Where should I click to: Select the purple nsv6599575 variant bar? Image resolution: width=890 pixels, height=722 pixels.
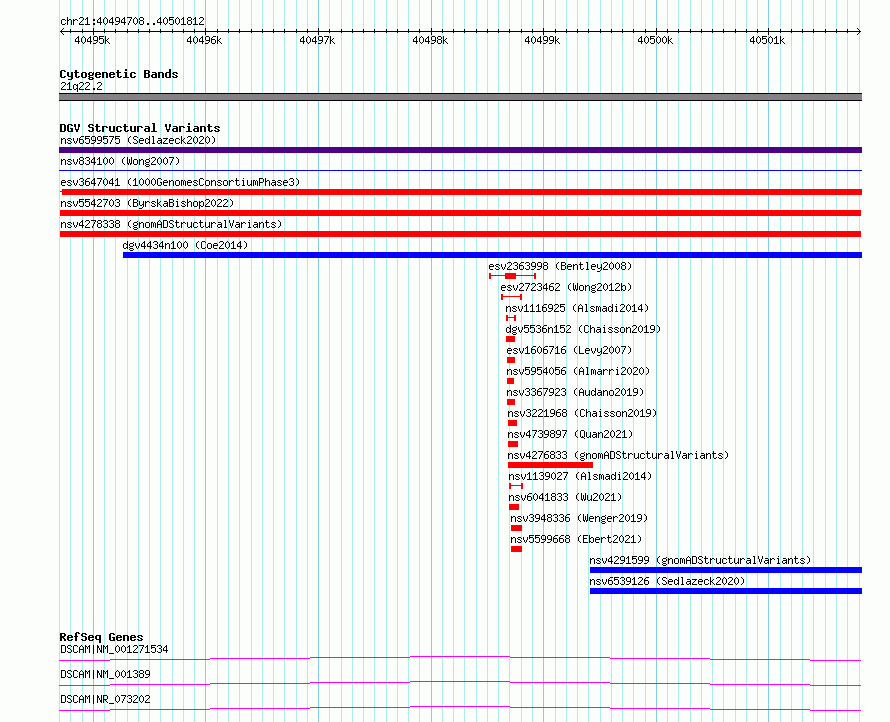point(460,150)
